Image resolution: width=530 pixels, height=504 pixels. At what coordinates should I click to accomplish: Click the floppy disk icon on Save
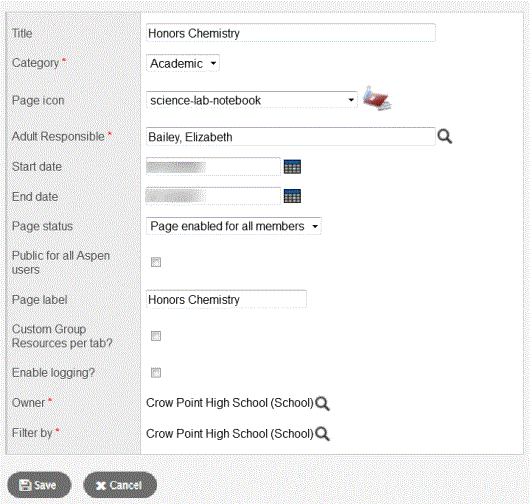25,485
